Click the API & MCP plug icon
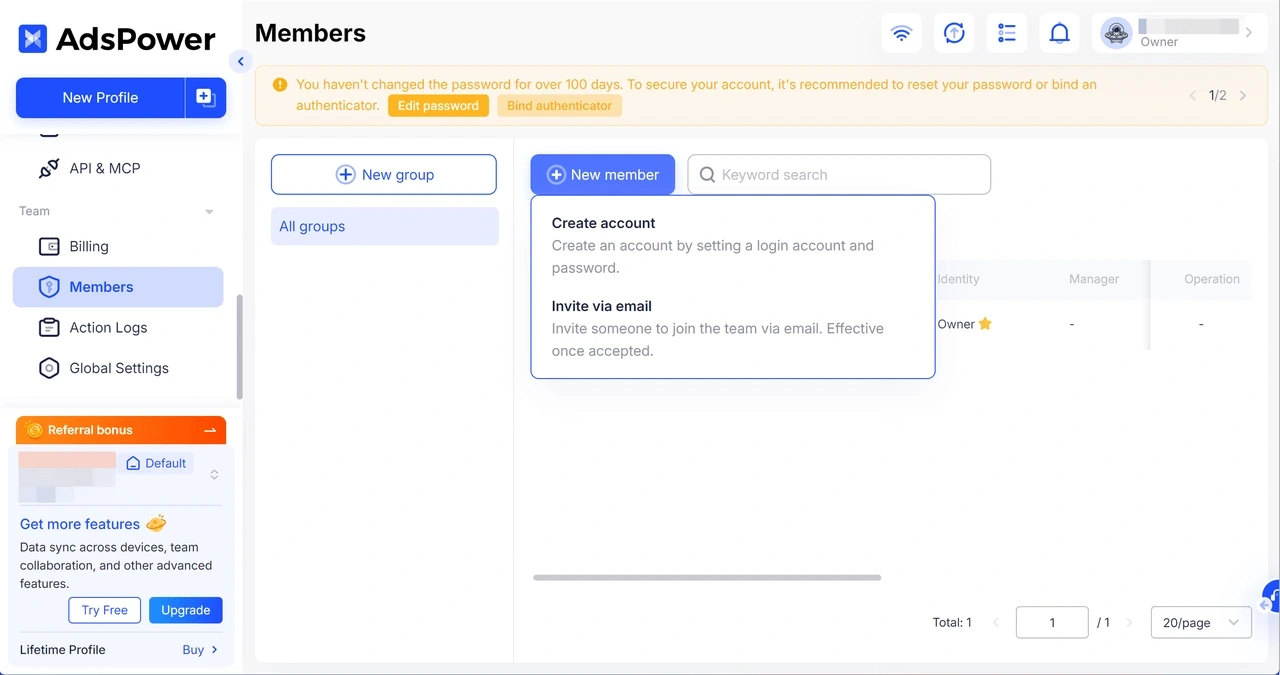The width and height of the screenshot is (1280, 675). coord(48,169)
